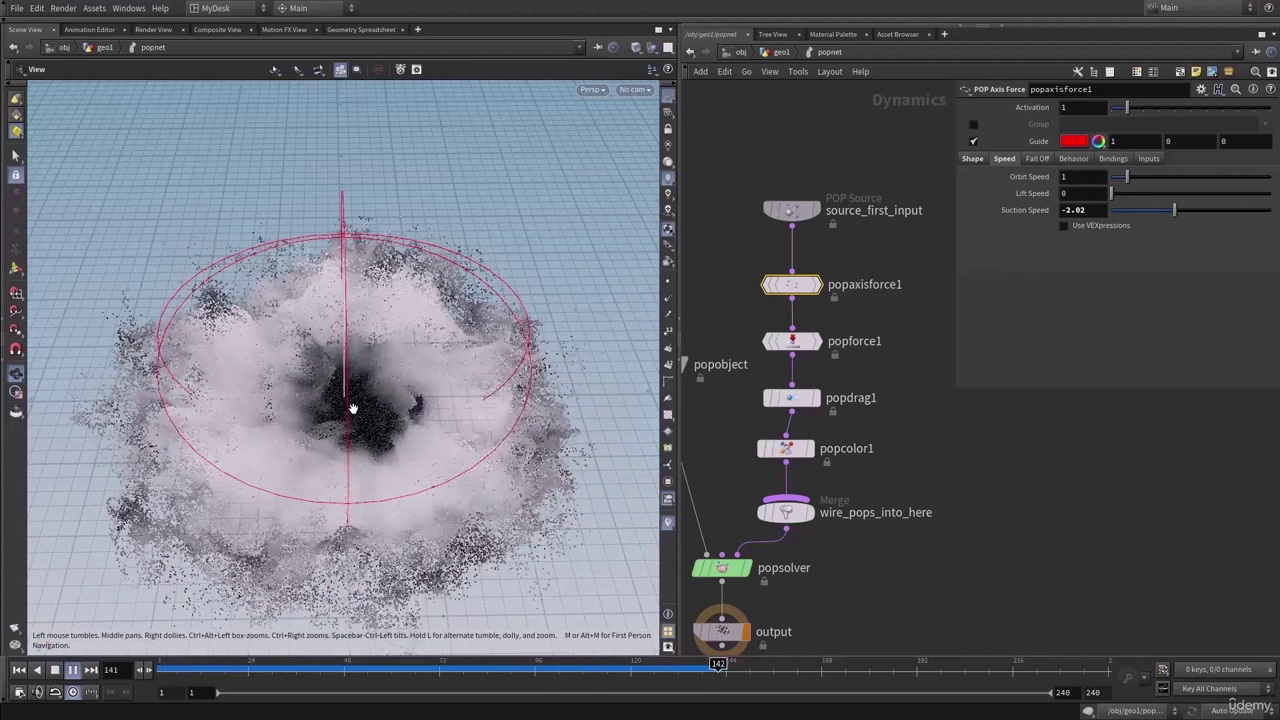This screenshot has height=720, width=1280.
Task: Select the green popsolver node
Action: click(x=722, y=568)
